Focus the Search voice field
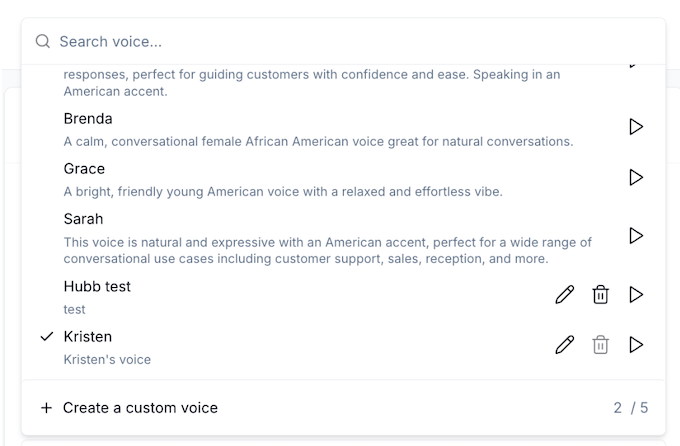Viewport: 680px width, 446px height. pyautogui.click(x=343, y=42)
